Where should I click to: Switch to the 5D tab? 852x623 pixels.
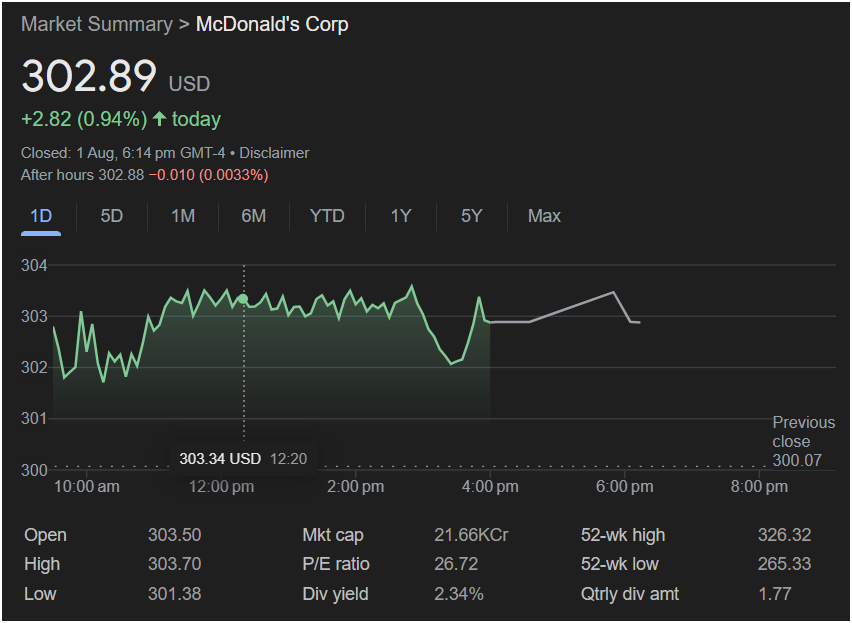[x=112, y=216]
